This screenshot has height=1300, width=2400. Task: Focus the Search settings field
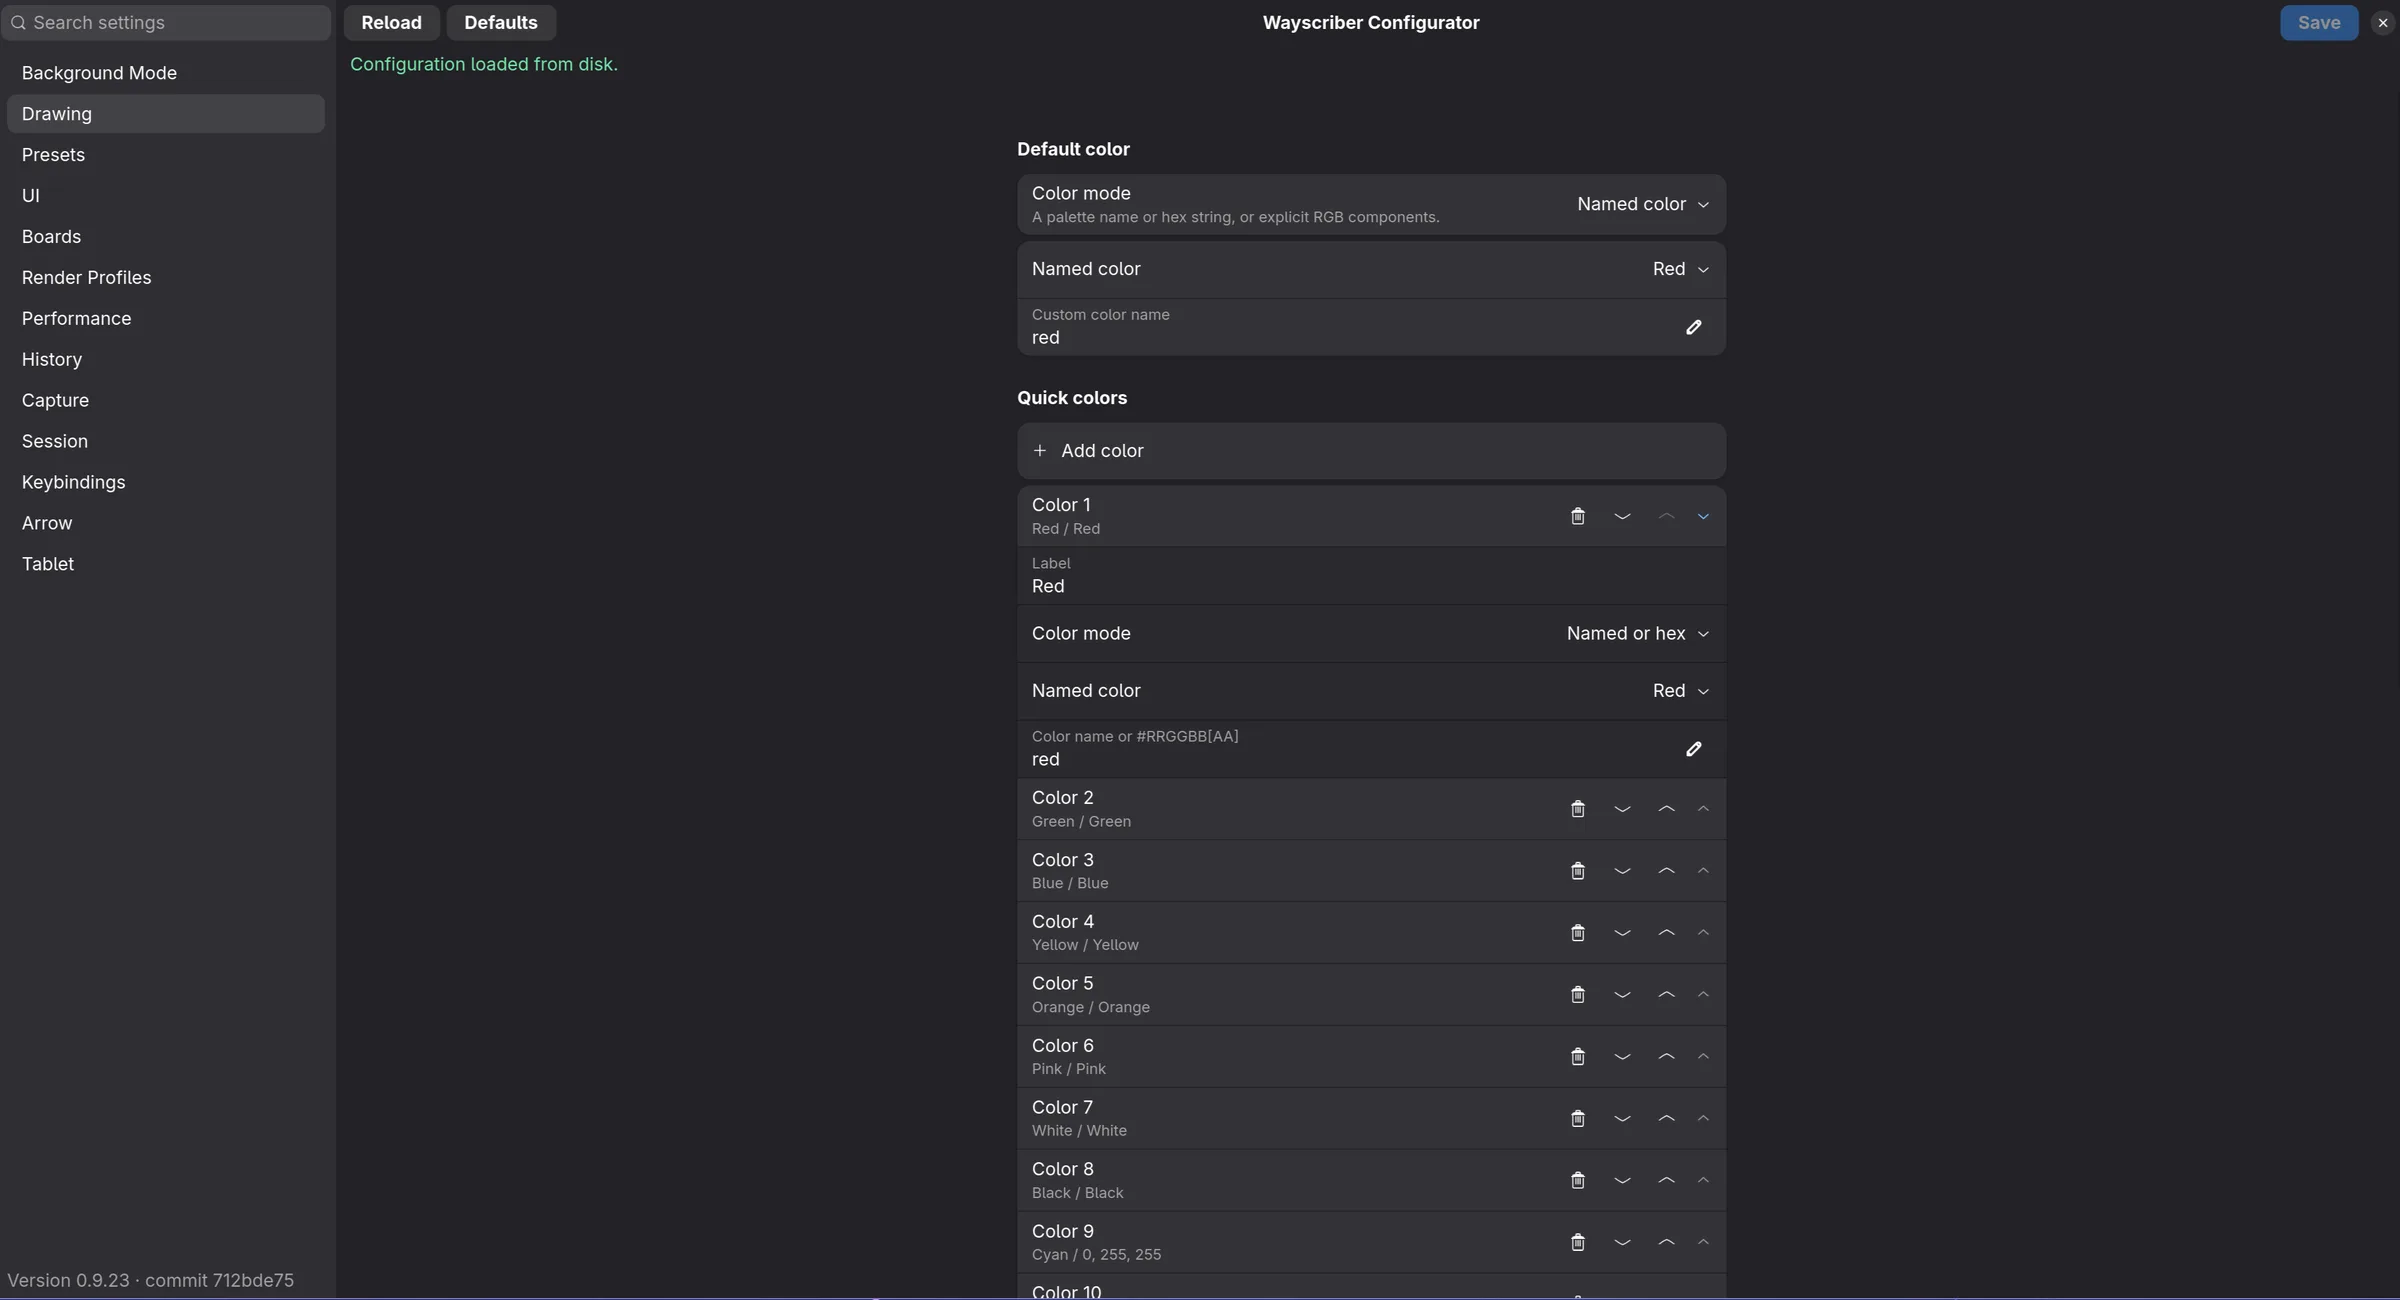166,22
